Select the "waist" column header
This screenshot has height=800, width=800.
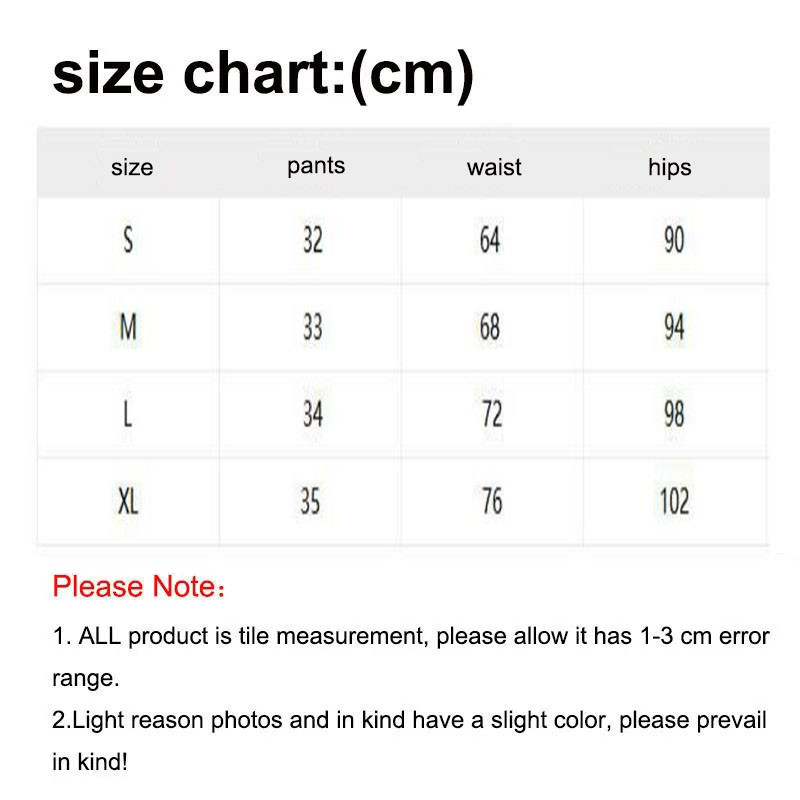coord(493,167)
